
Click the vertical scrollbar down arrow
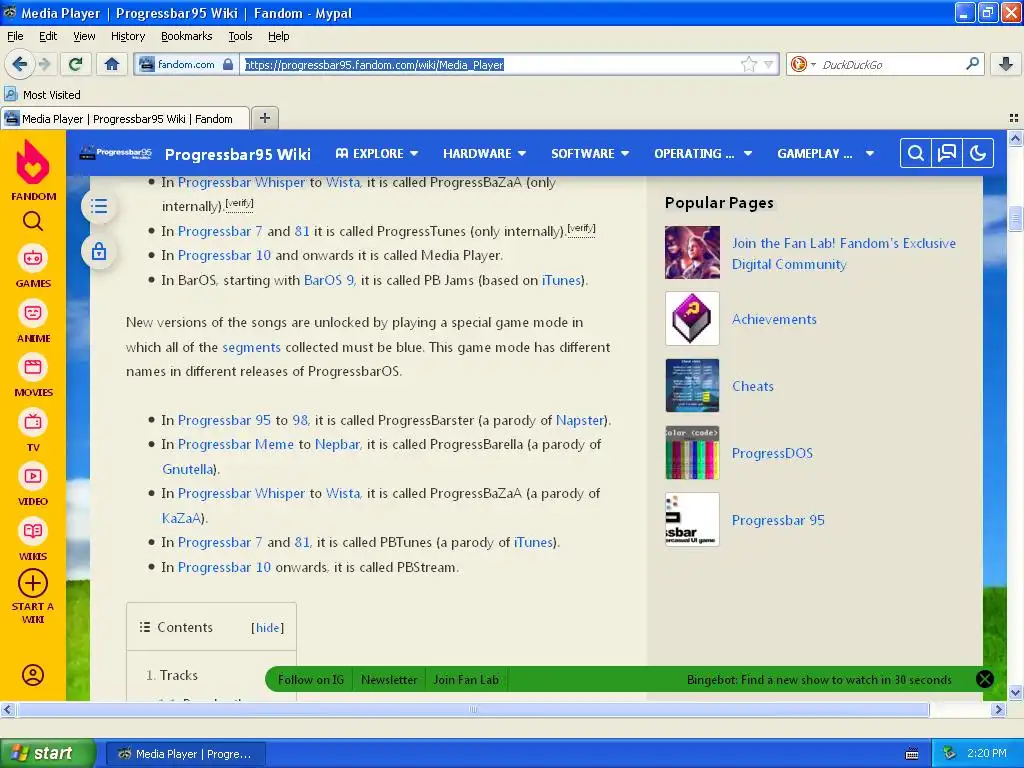(1015, 692)
